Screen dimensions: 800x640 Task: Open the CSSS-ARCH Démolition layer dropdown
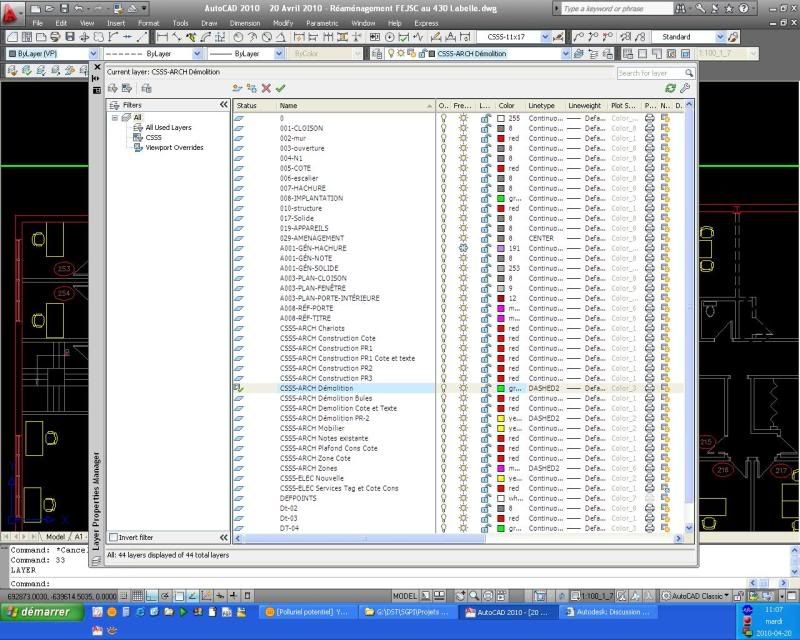click(x=566, y=54)
